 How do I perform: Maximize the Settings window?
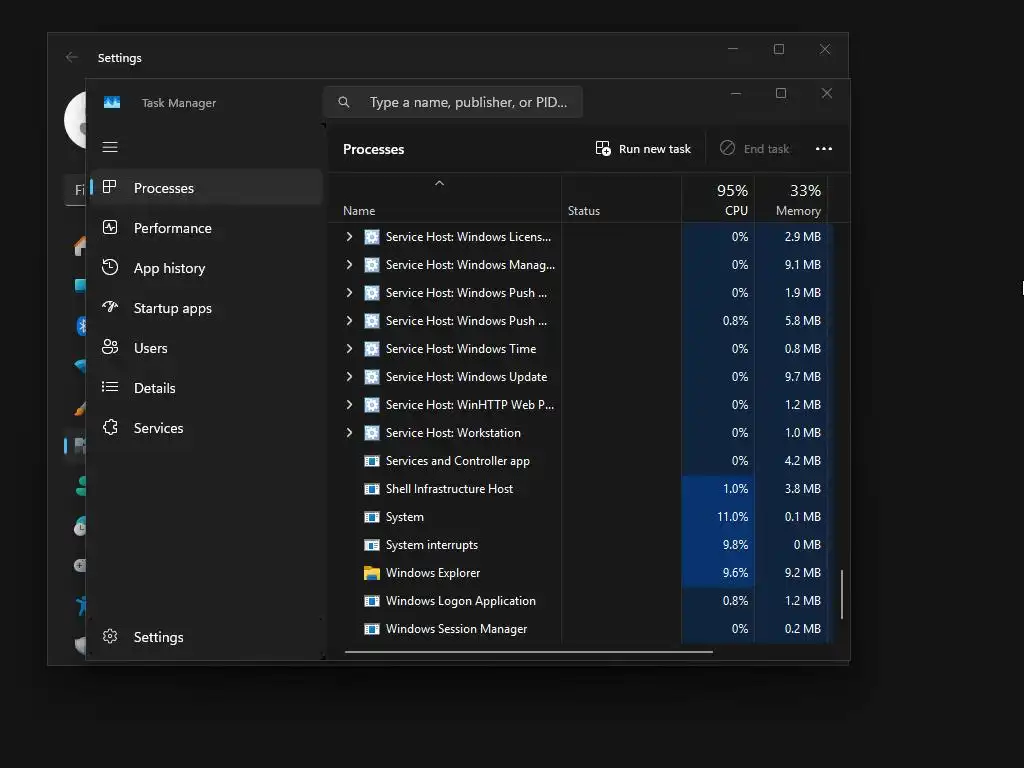[x=778, y=49]
